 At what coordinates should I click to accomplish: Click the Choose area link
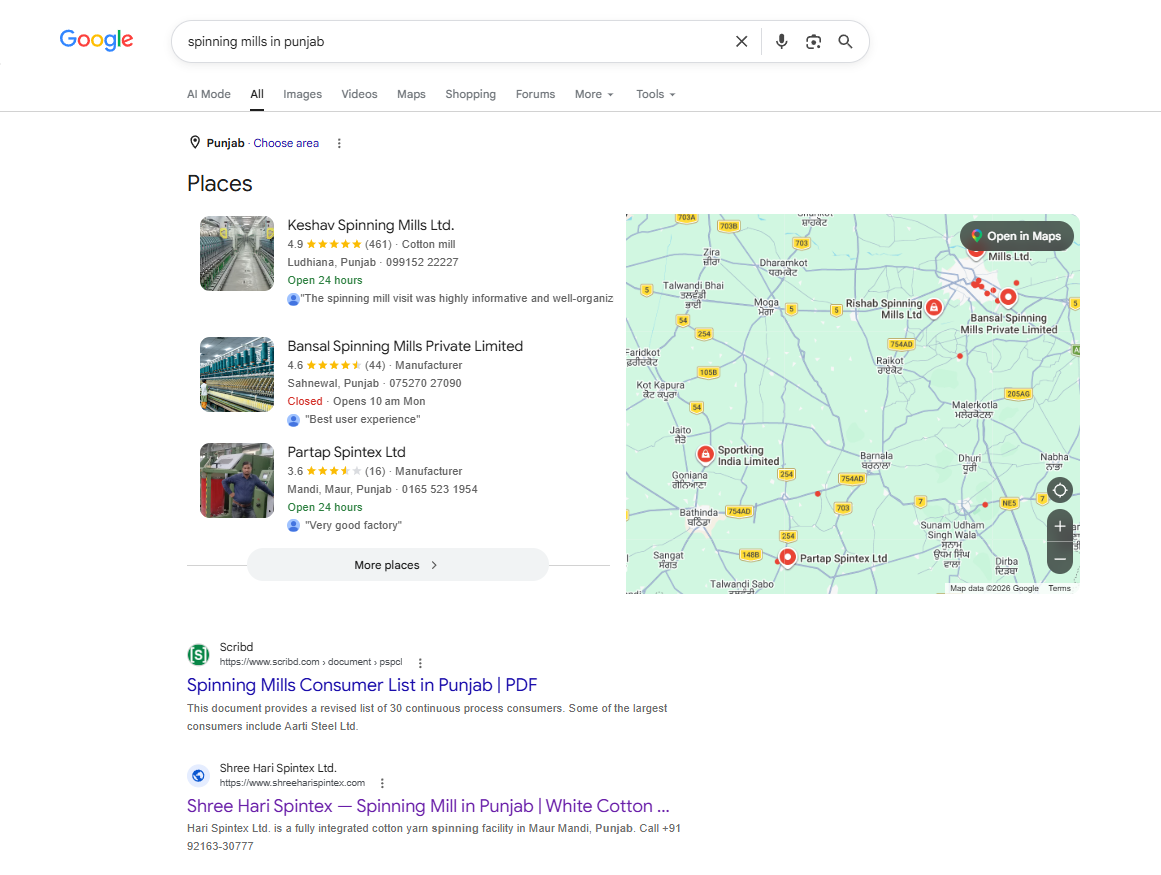coord(286,143)
